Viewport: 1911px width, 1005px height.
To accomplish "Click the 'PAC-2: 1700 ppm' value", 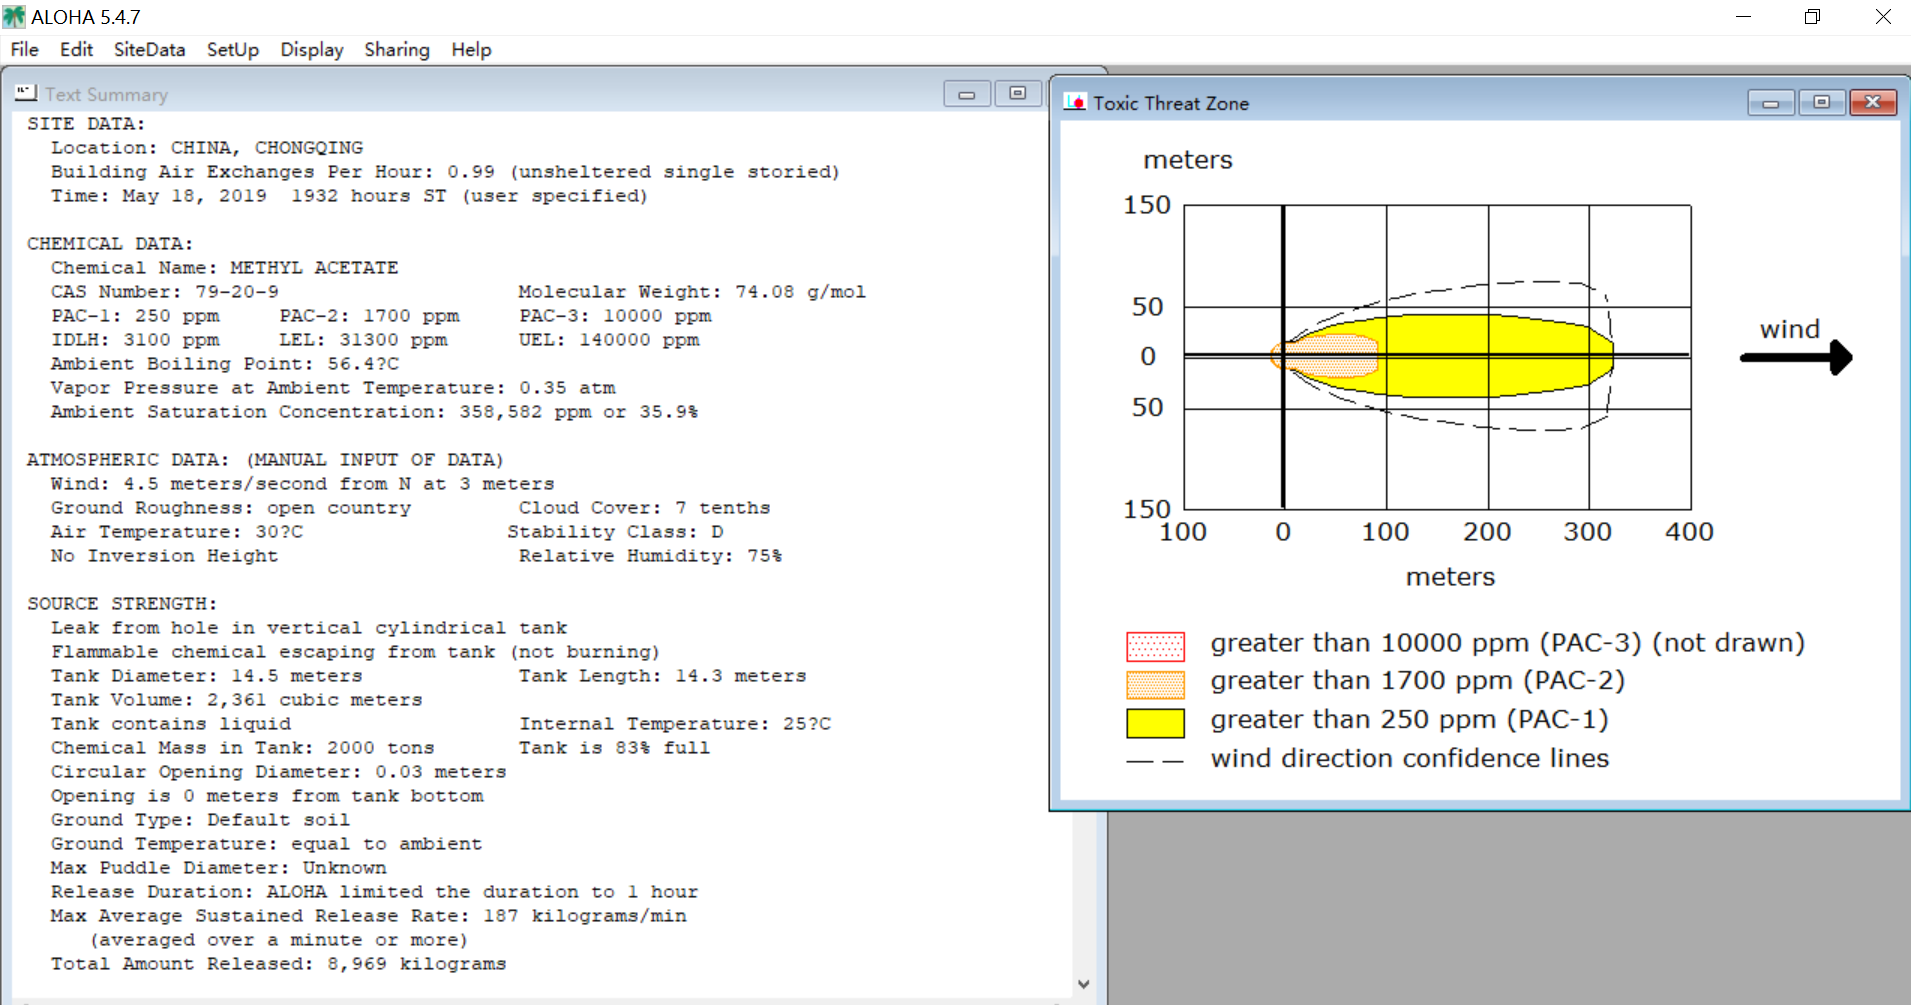I will (370, 316).
